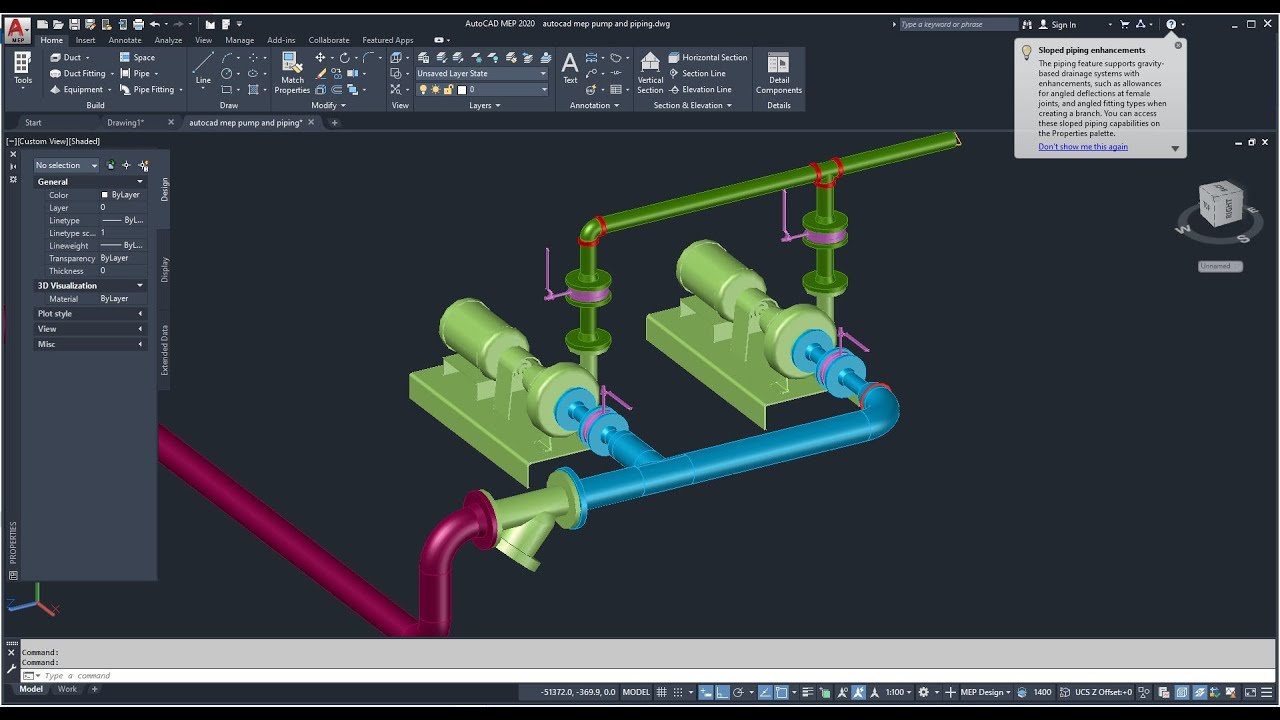Click the Horizontal Section tool

point(708,57)
